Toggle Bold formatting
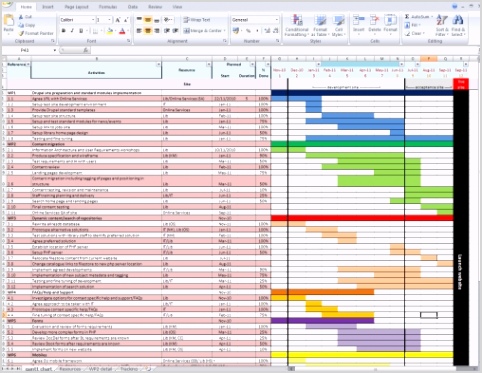 [x=63, y=31]
